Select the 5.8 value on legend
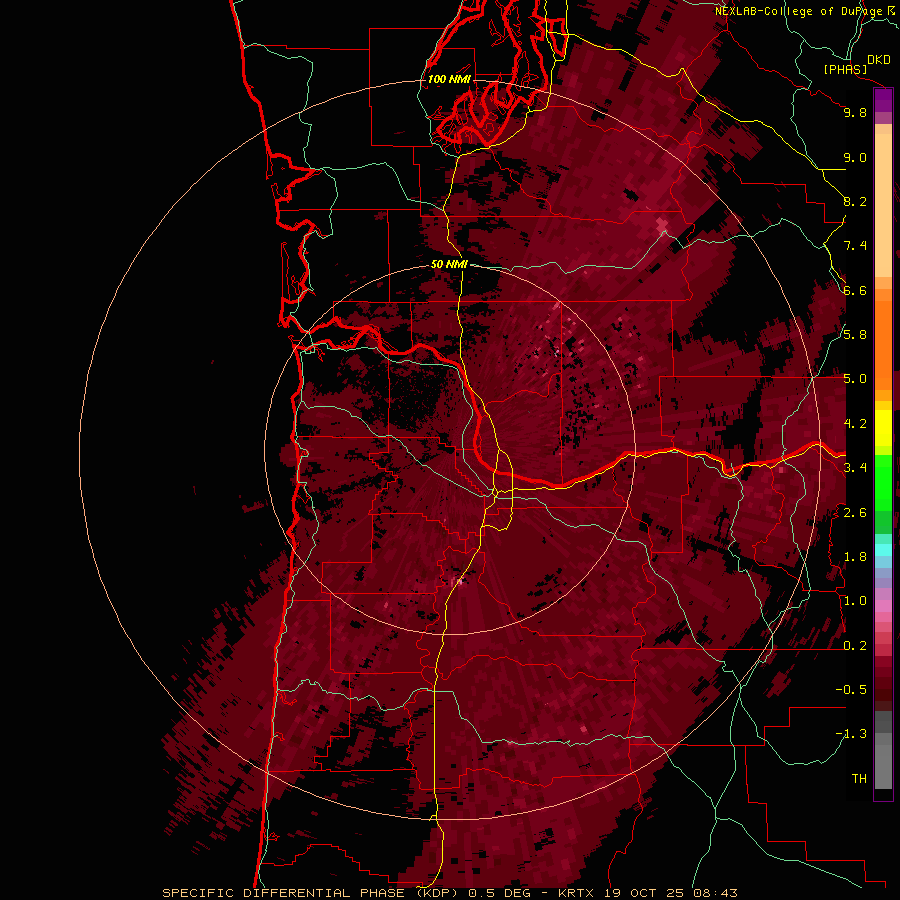The width and height of the screenshot is (900, 900). tap(855, 335)
